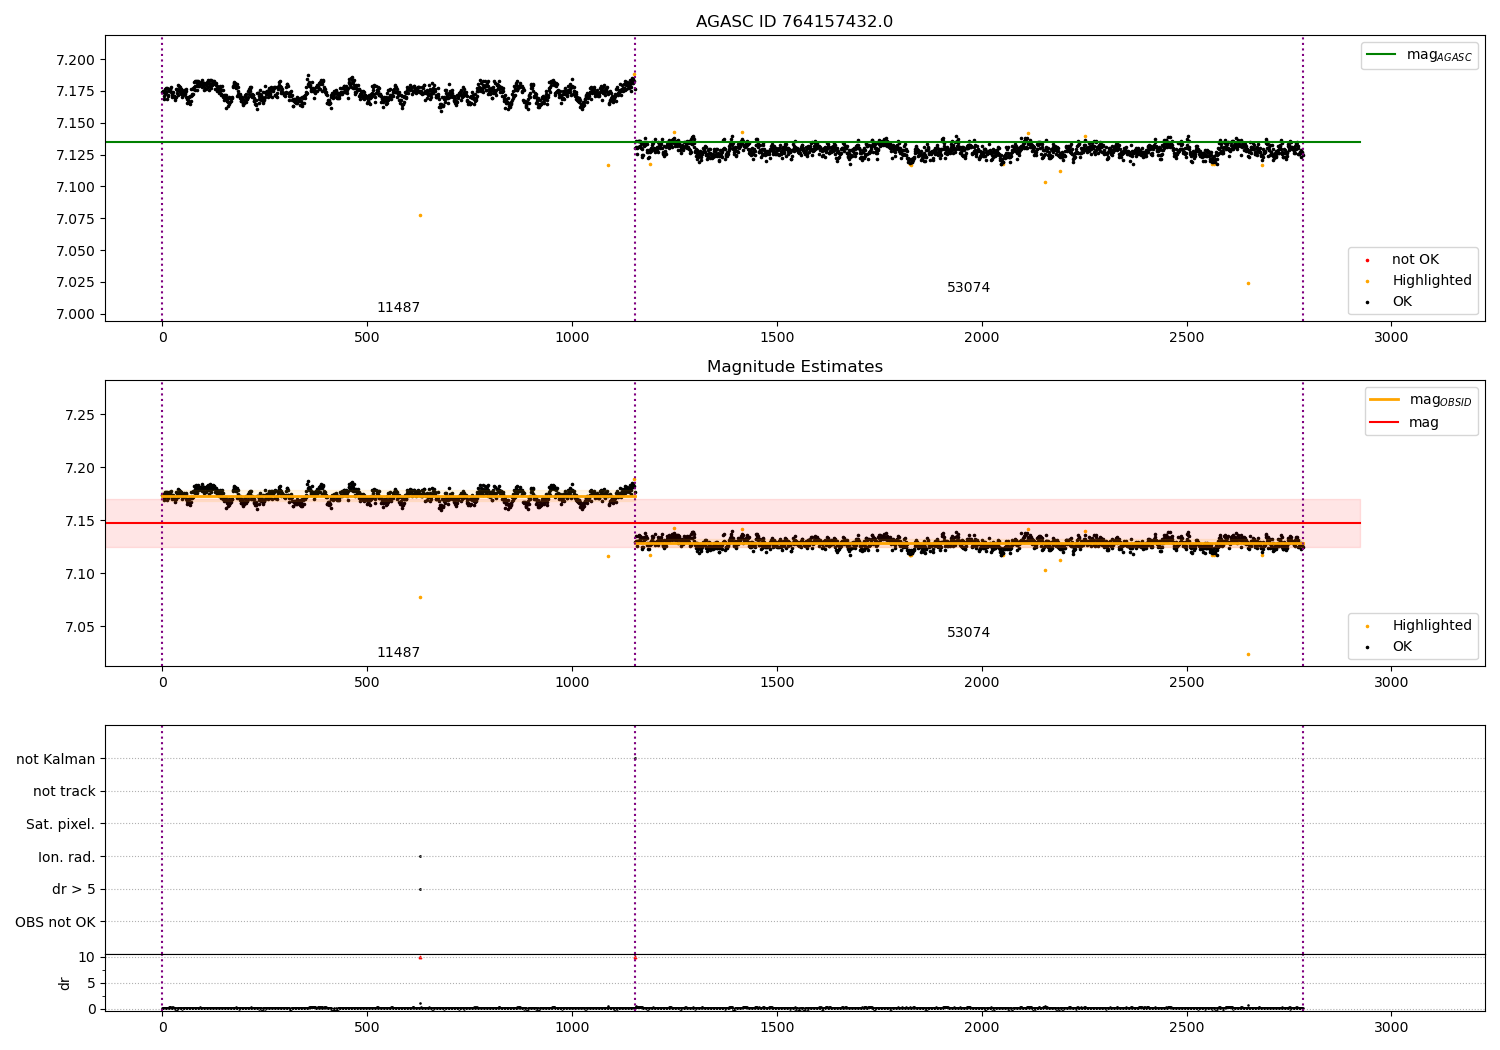Click the 'dr > 5' axis label
The height and width of the screenshot is (1050, 1500).
click(74, 889)
